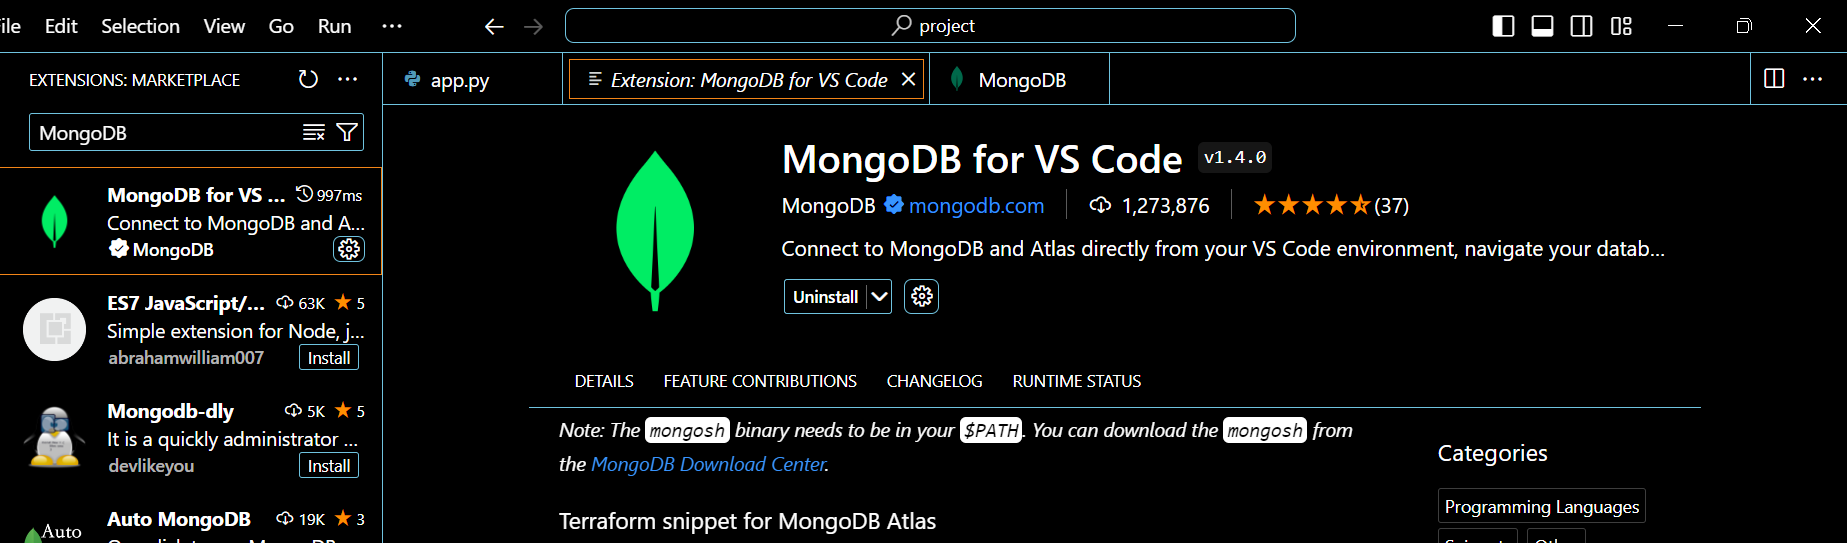Minimize the VS Code window

pos(1676,26)
